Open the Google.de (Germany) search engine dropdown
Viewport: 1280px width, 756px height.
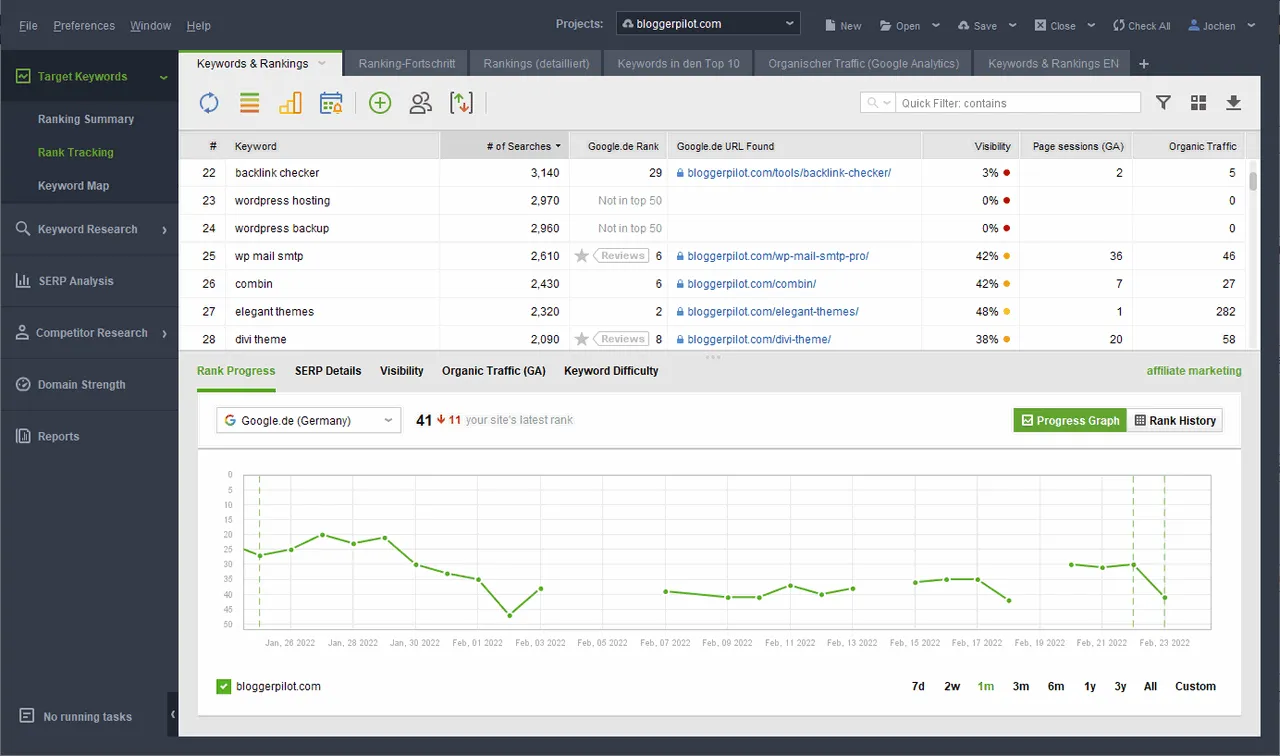tap(308, 421)
